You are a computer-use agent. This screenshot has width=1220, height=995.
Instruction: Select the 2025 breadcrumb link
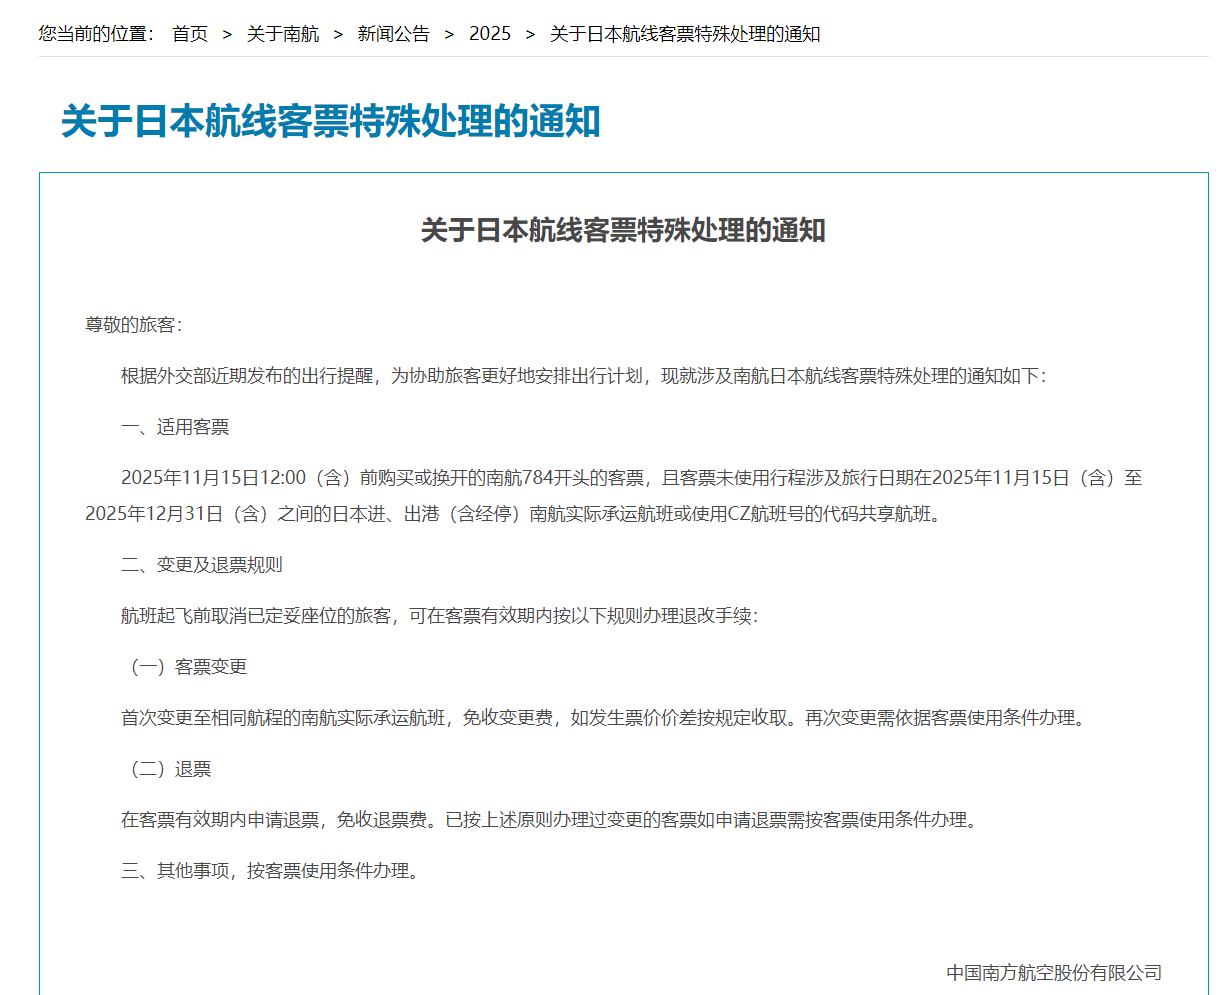pos(490,34)
